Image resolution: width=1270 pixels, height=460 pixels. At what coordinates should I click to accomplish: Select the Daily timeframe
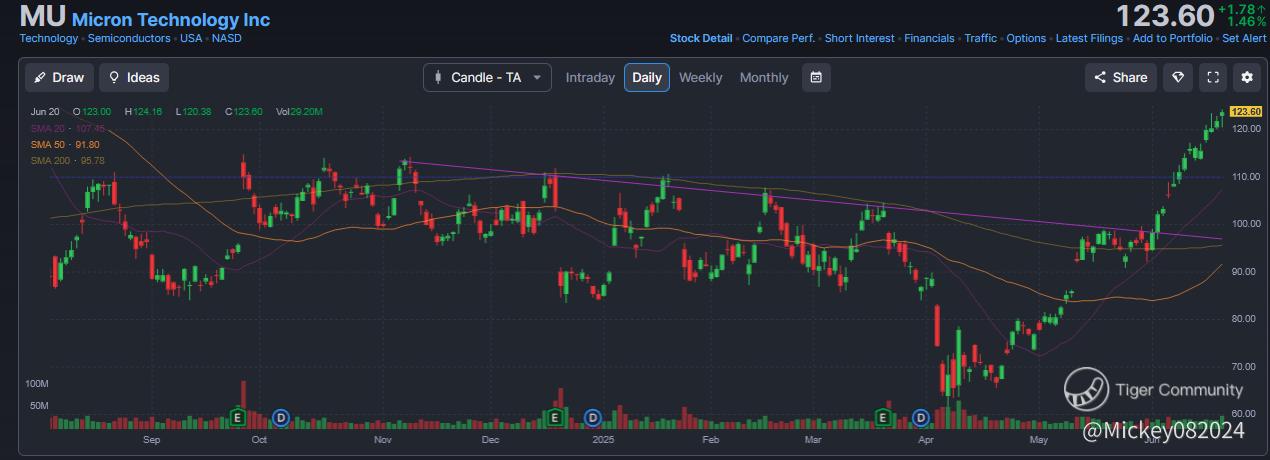tap(647, 77)
